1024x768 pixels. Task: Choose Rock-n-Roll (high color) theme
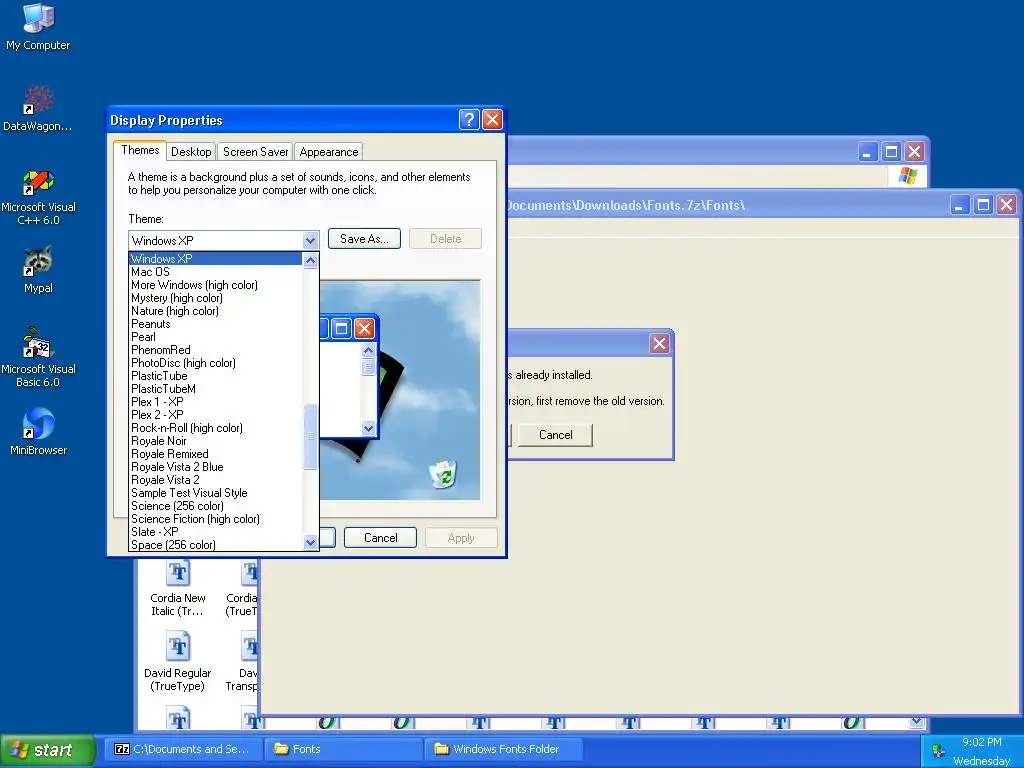coord(216,428)
